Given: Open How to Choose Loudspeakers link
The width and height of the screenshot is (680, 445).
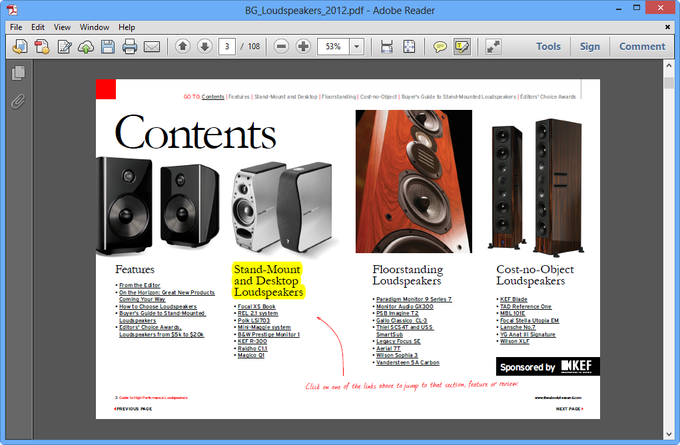Looking at the screenshot, I should tap(158, 307).
